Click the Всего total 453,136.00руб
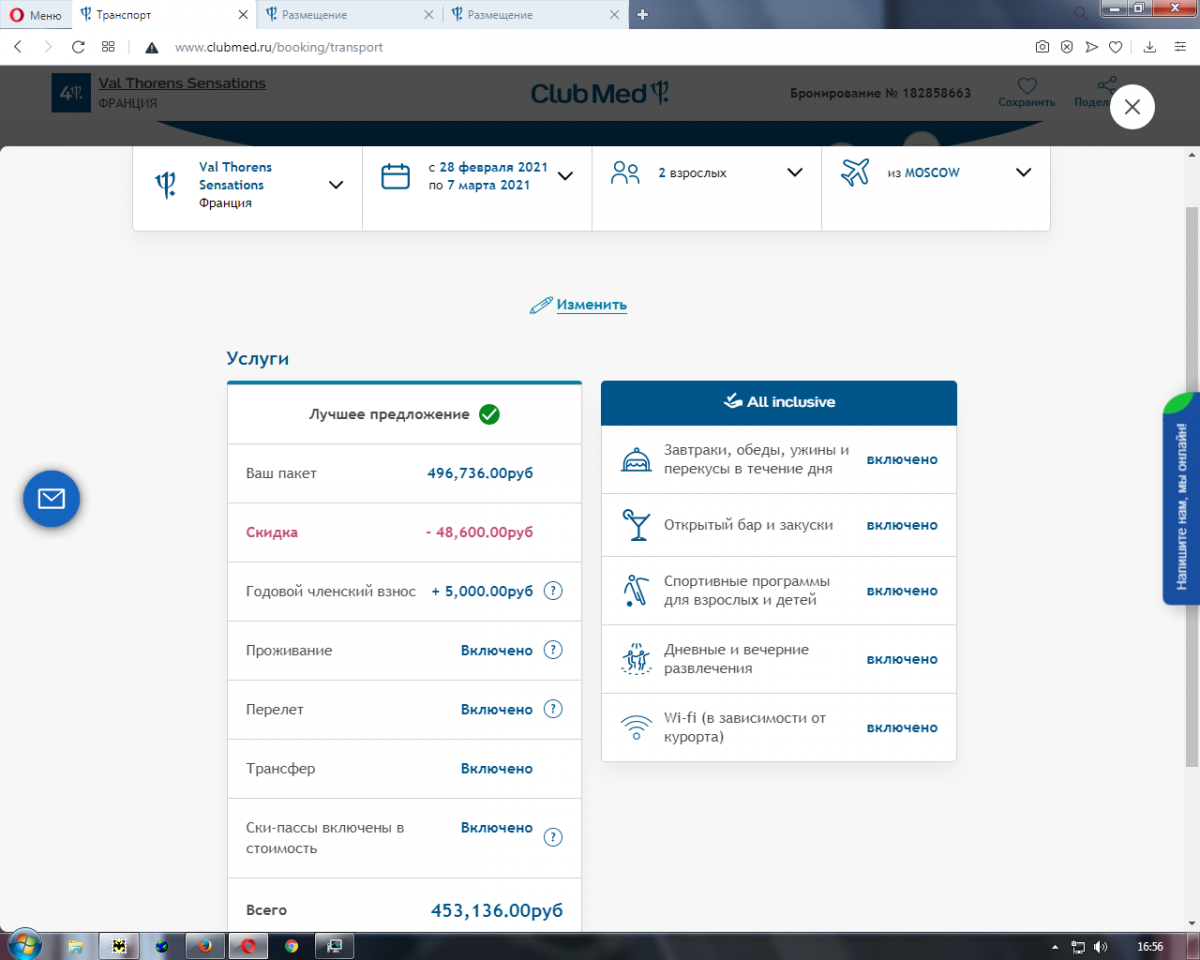The image size is (1200, 960). coord(497,911)
